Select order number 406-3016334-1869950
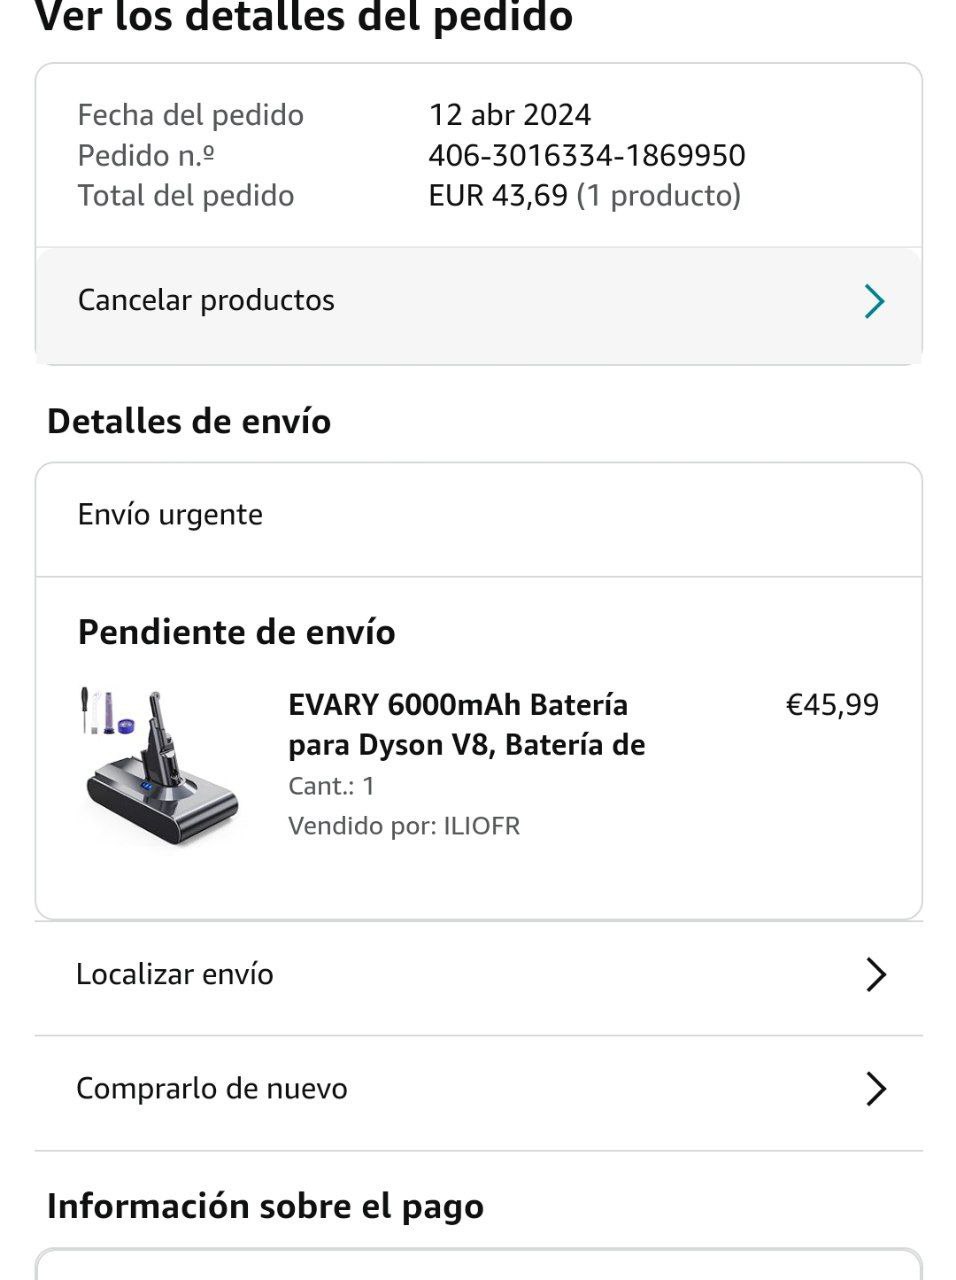This screenshot has width=956, height=1280. (x=586, y=155)
